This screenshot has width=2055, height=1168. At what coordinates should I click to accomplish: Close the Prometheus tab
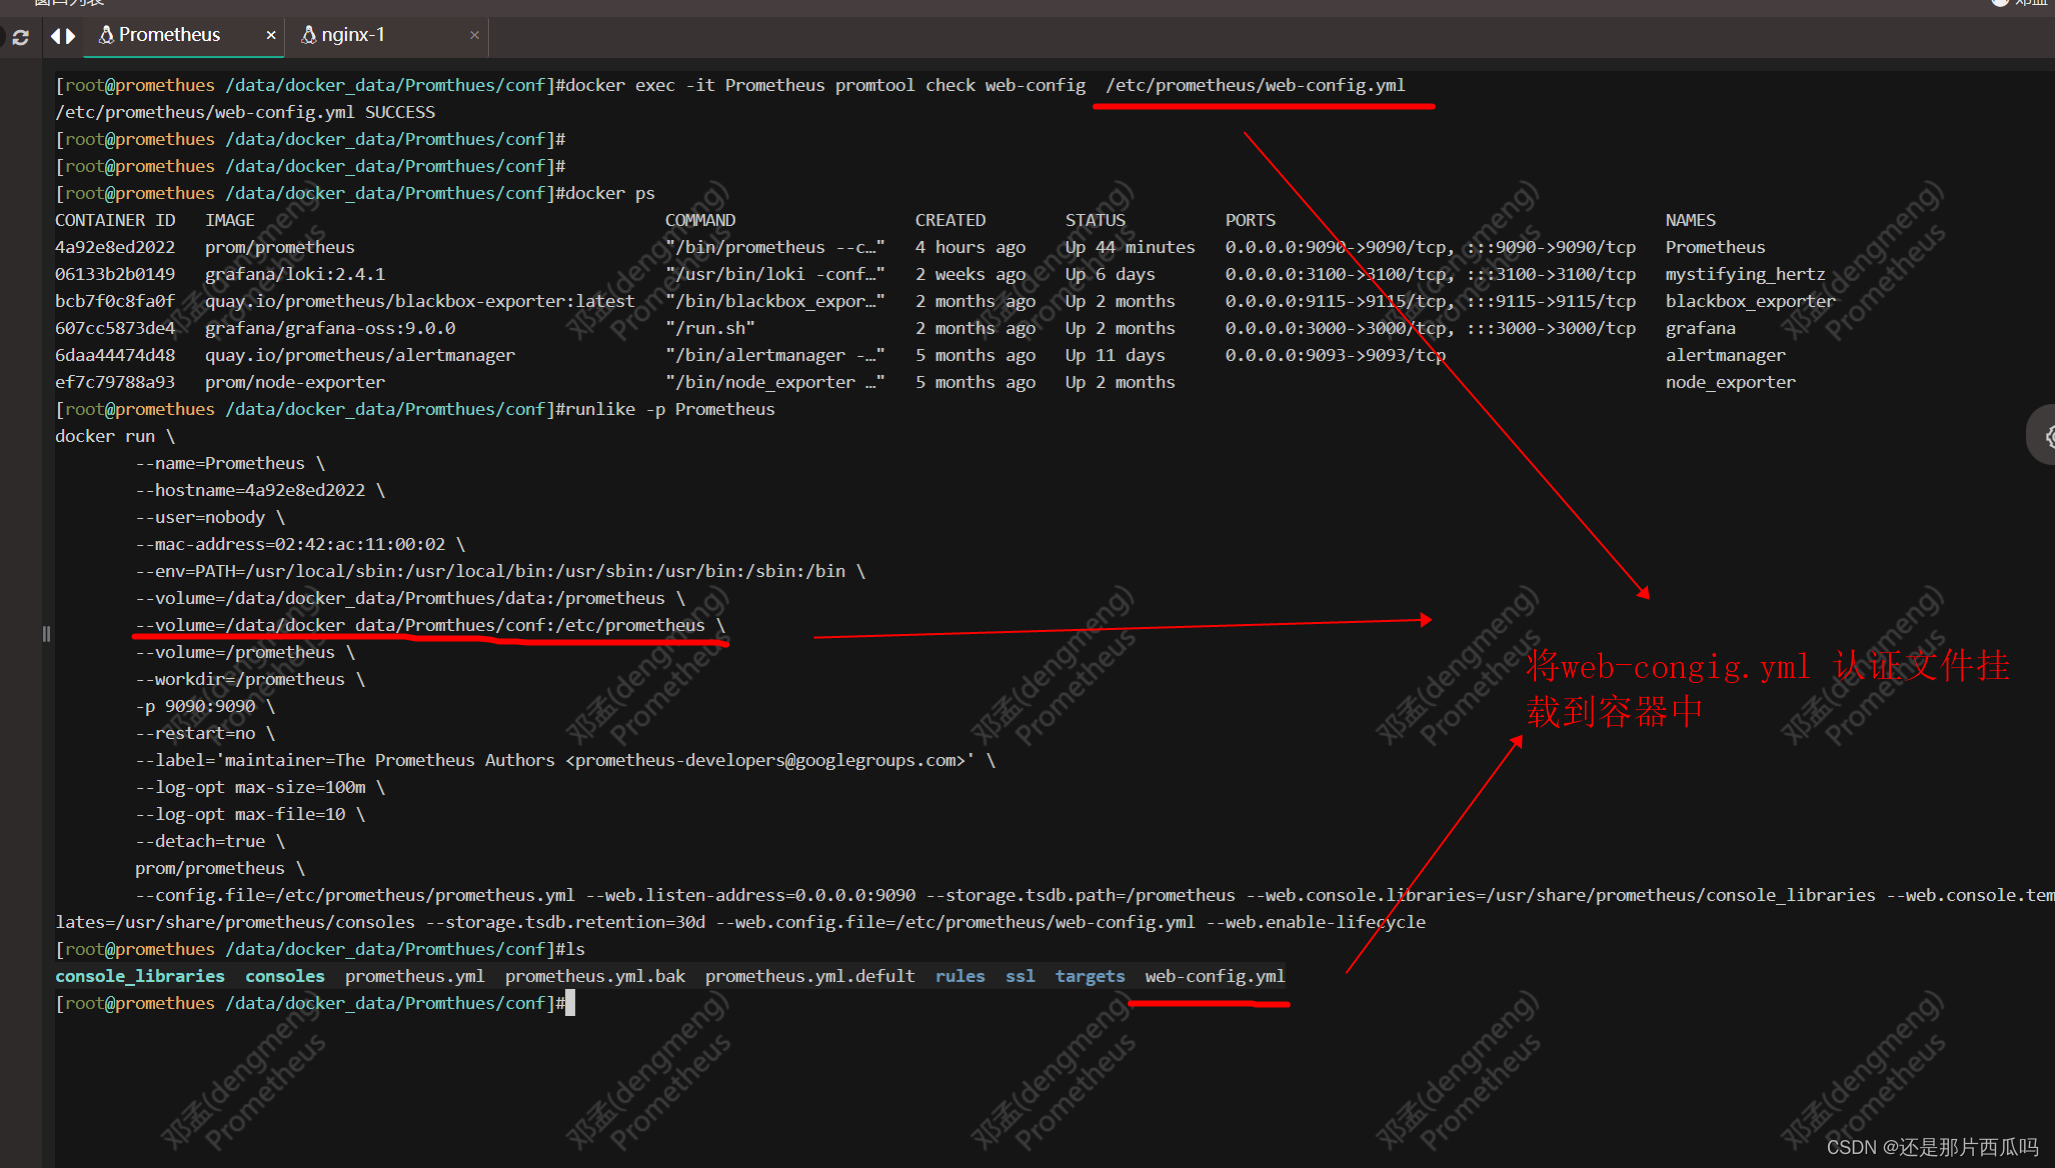pyautogui.click(x=271, y=35)
